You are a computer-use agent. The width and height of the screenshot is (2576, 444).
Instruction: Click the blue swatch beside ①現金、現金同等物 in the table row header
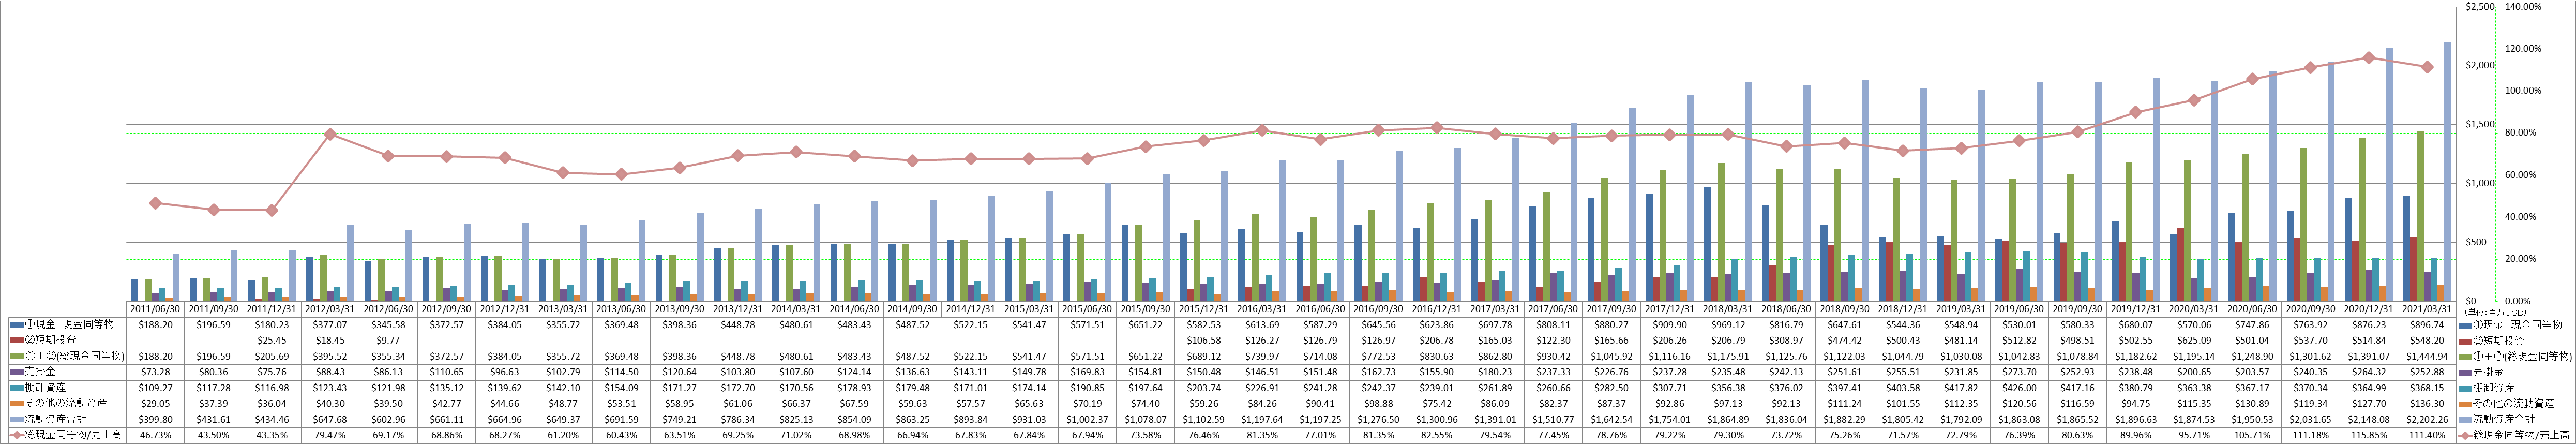(16, 325)
